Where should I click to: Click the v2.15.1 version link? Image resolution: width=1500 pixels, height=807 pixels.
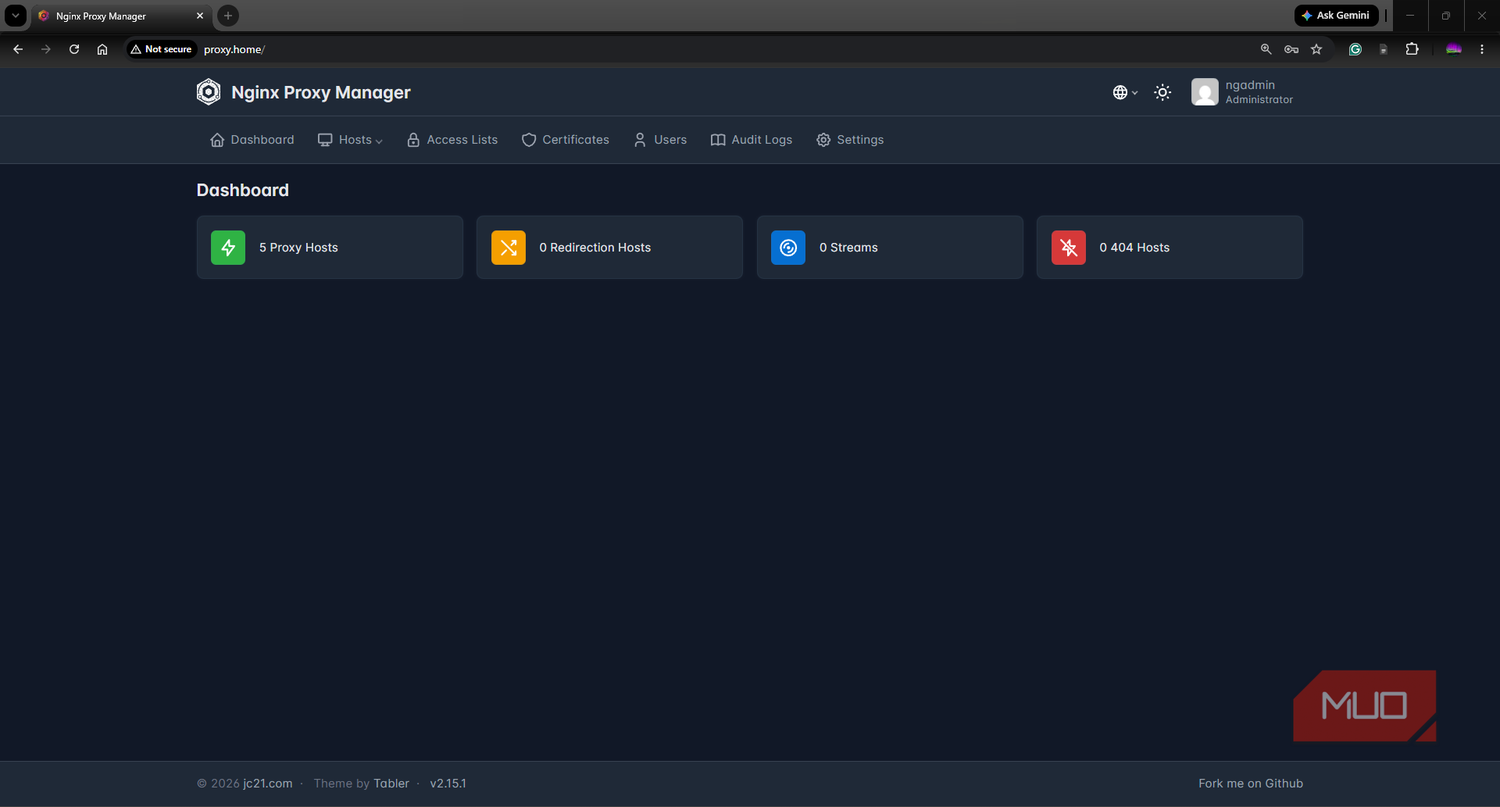click(x=448, y=783)
